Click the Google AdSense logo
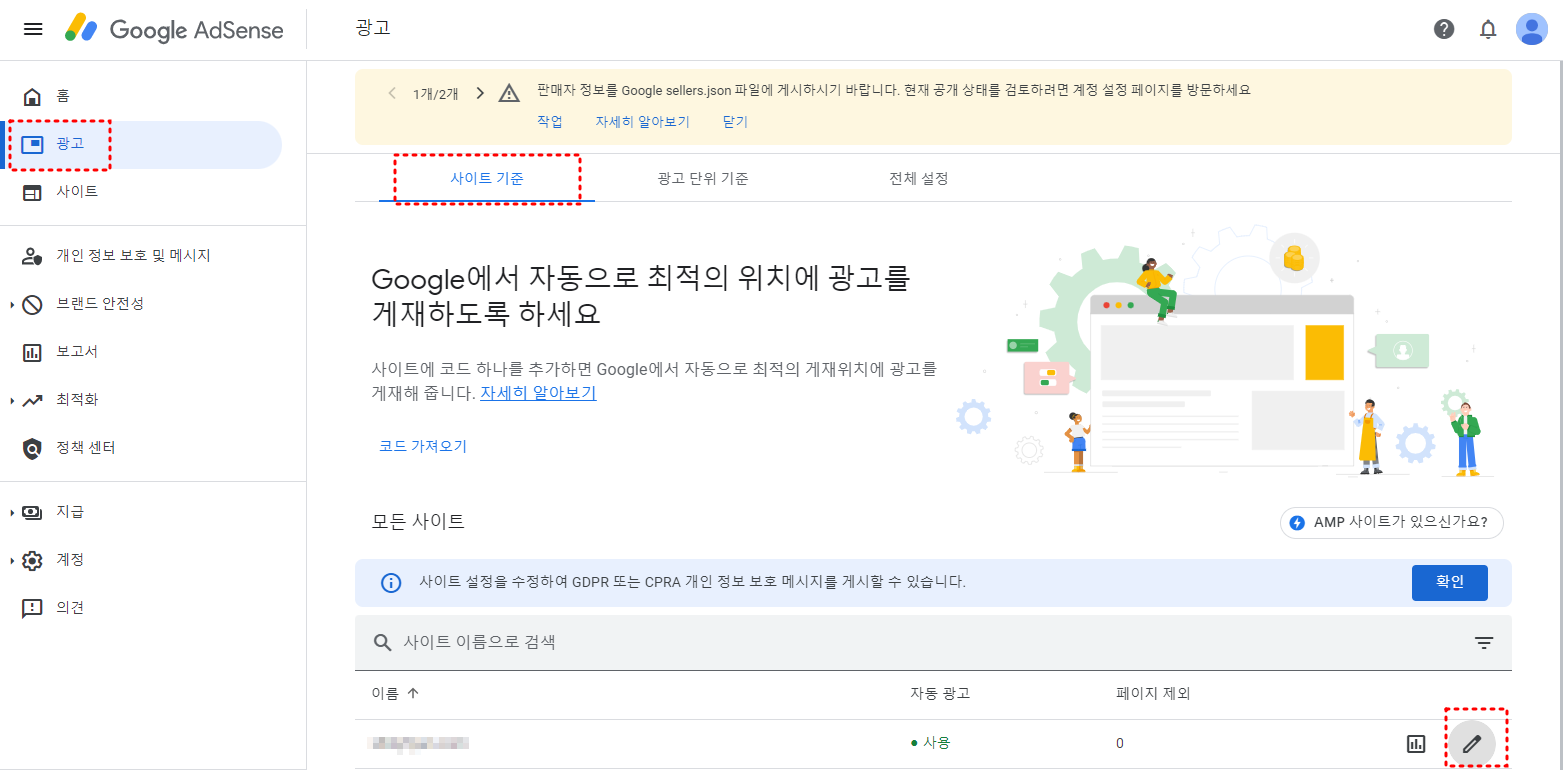The height and width of the screenshot is (770, 1563). point(174,29)
